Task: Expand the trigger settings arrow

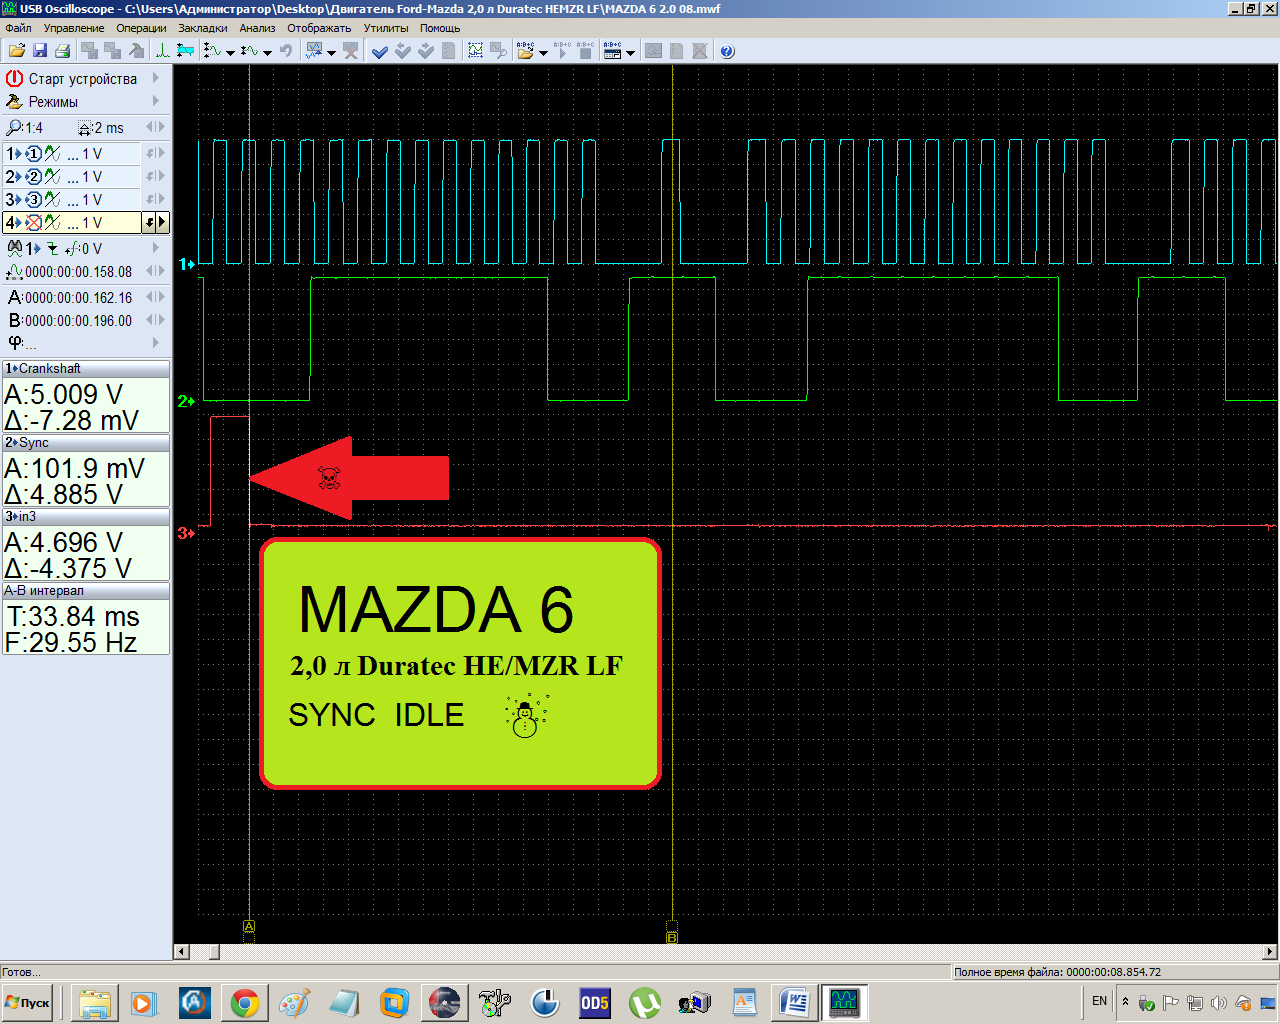Action: point(156,248)
